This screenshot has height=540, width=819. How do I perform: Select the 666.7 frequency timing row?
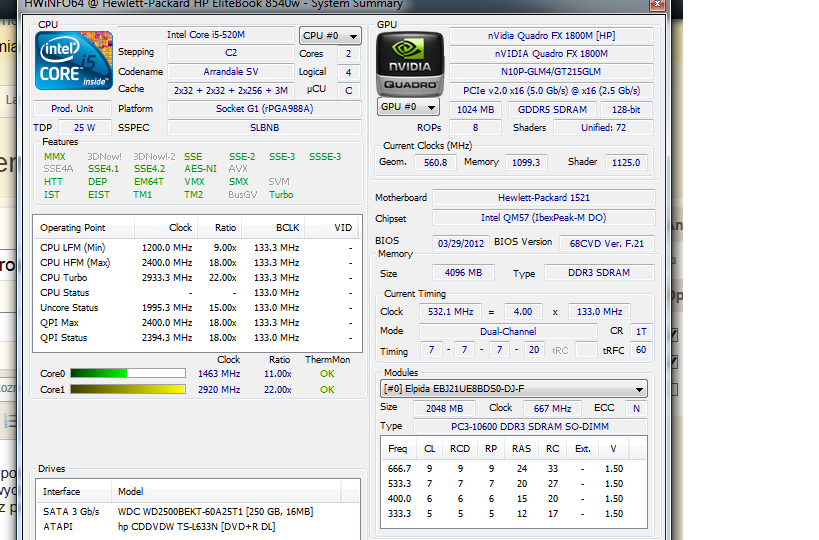coord(513,469)
